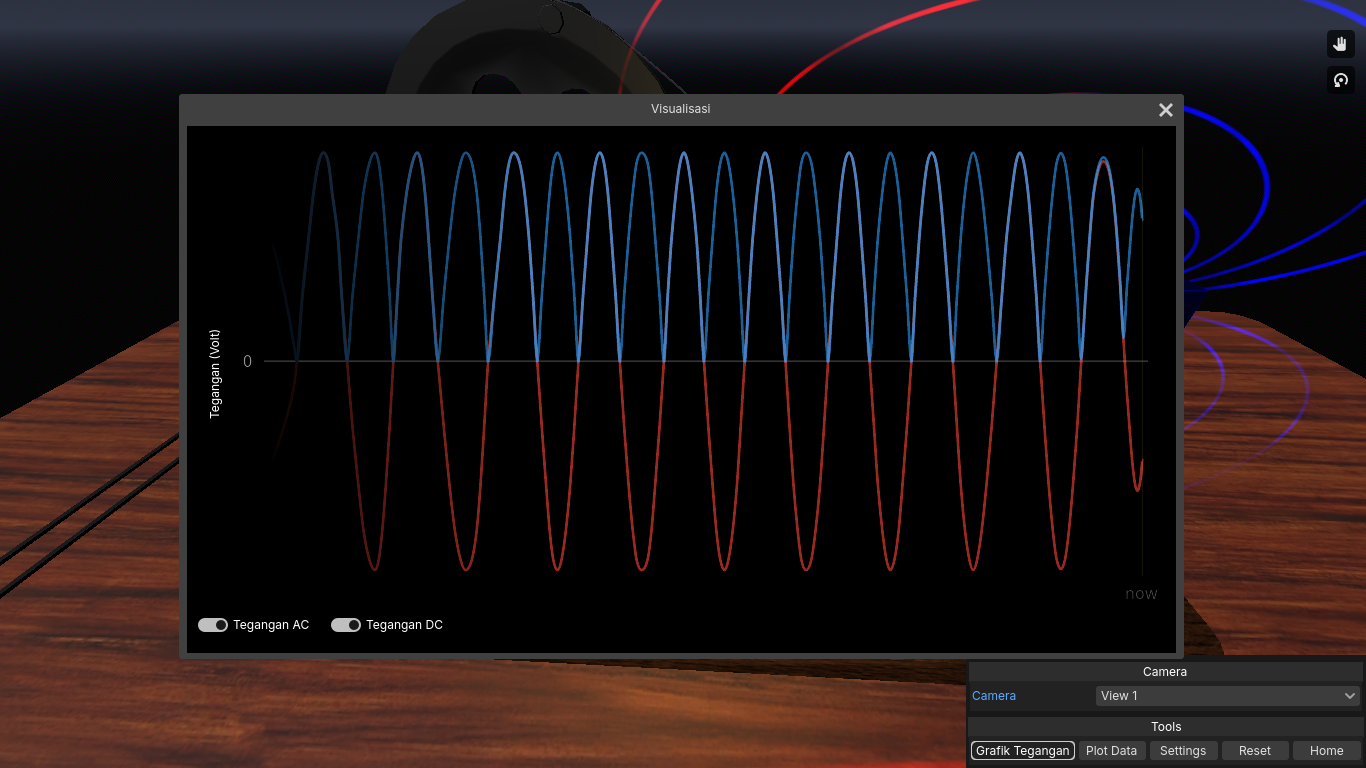Activate the hand pan tool icon
Viewport: 1366px width, 768px height.
tap(1340, 44)
